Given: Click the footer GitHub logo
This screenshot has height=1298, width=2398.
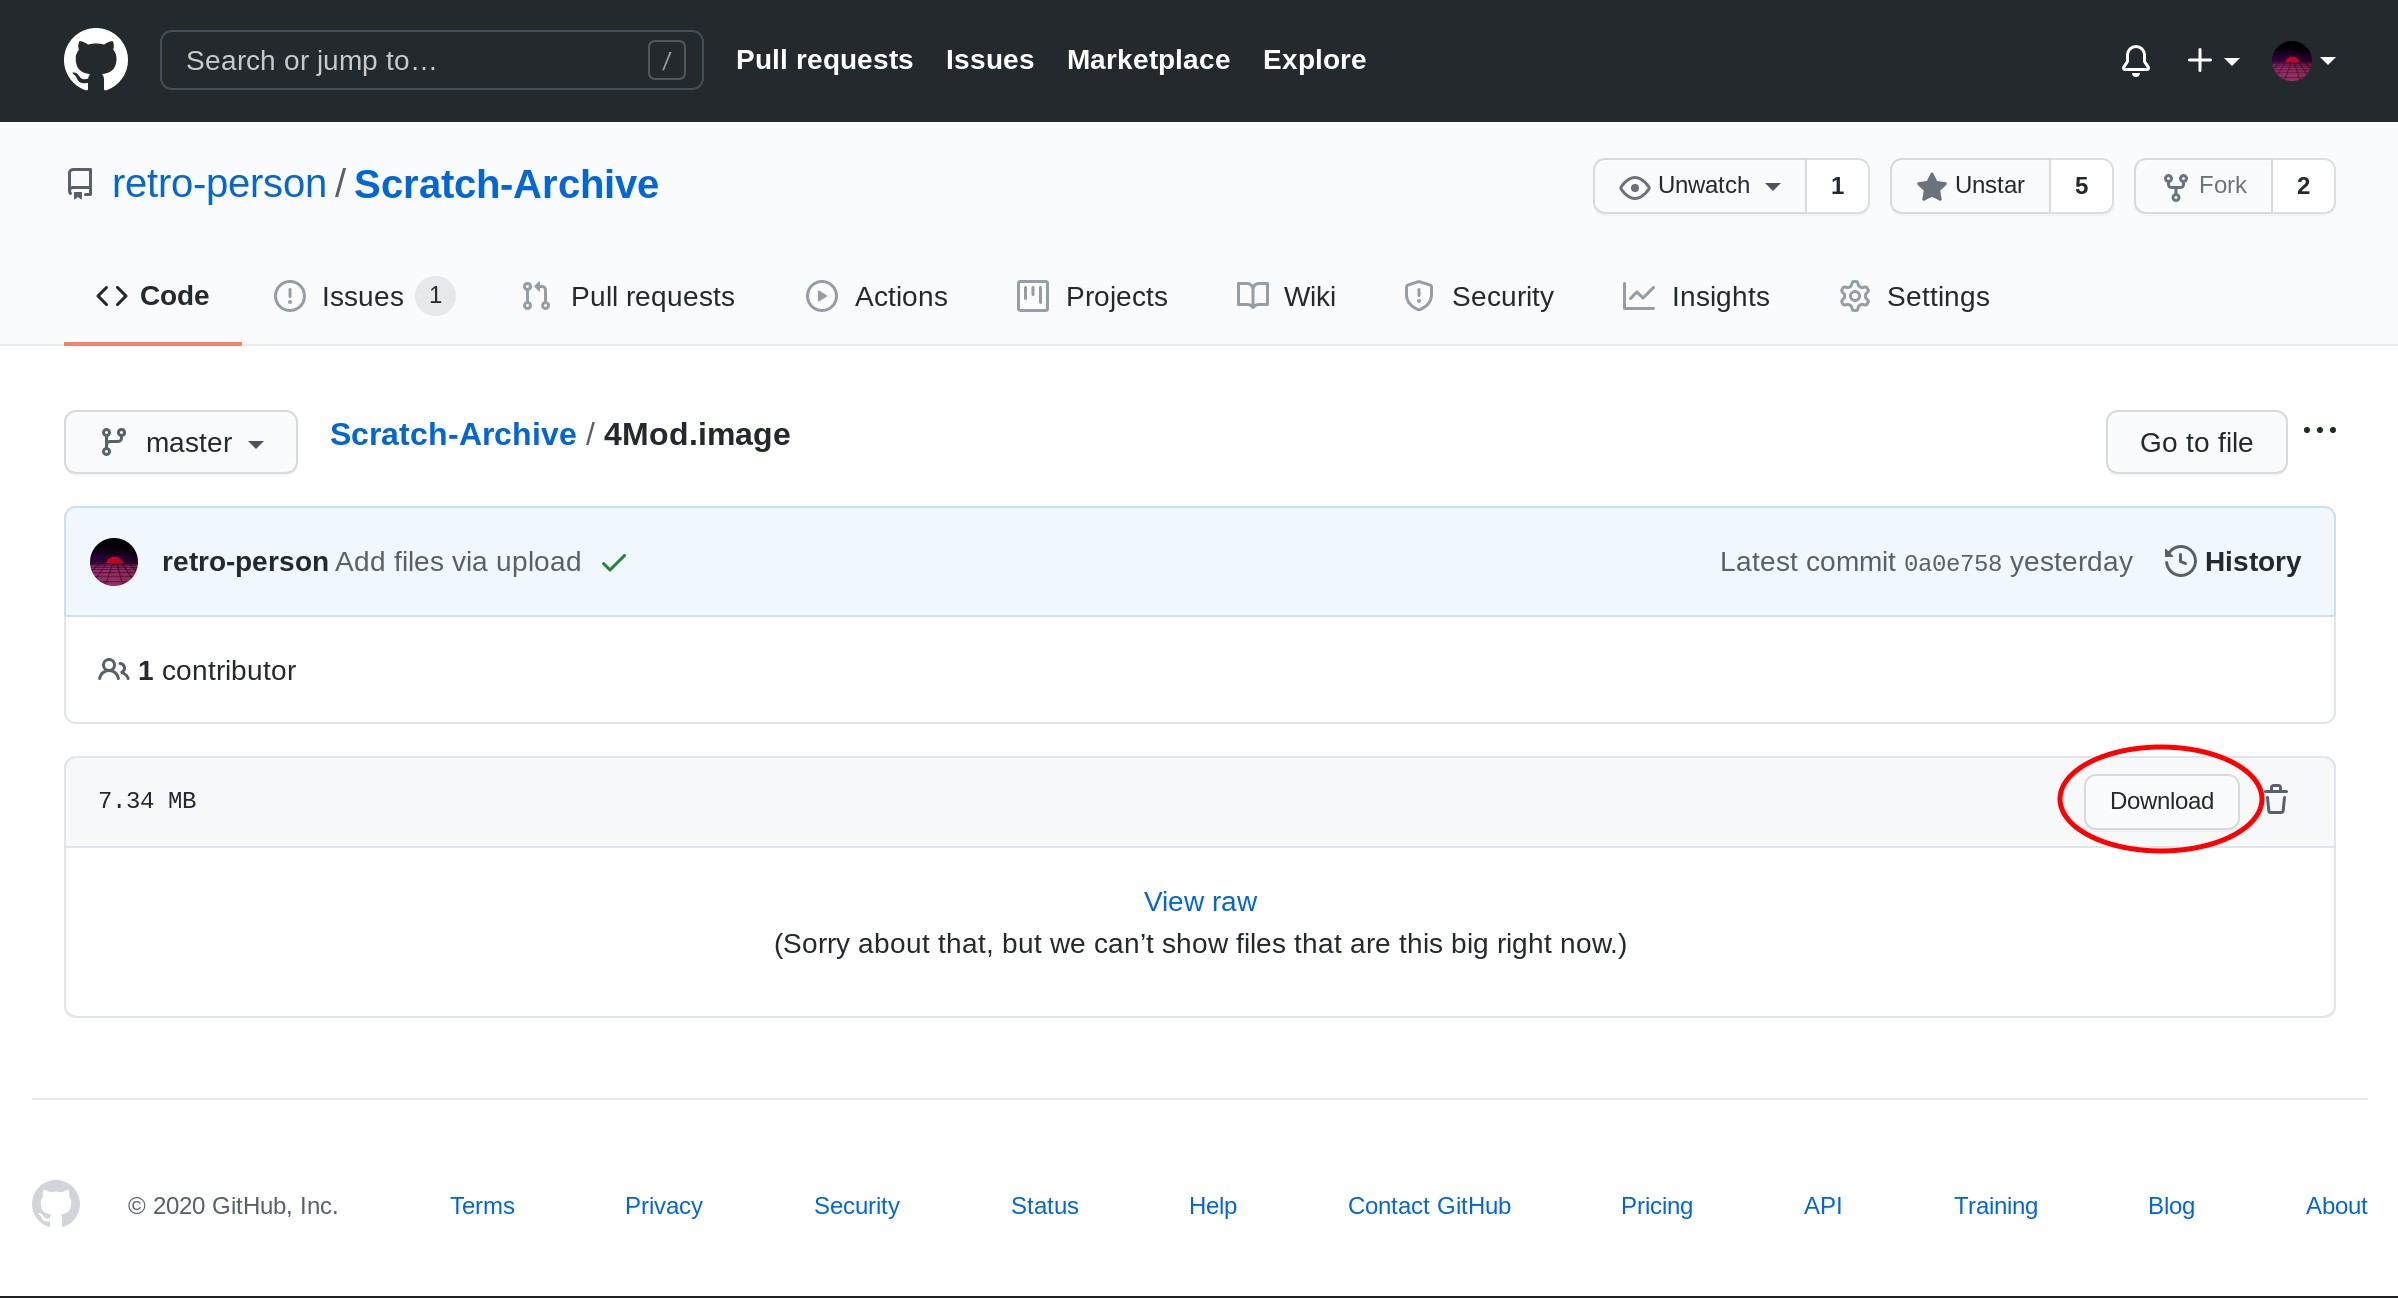Looking at the screenshot, I should pos(56,1204).
